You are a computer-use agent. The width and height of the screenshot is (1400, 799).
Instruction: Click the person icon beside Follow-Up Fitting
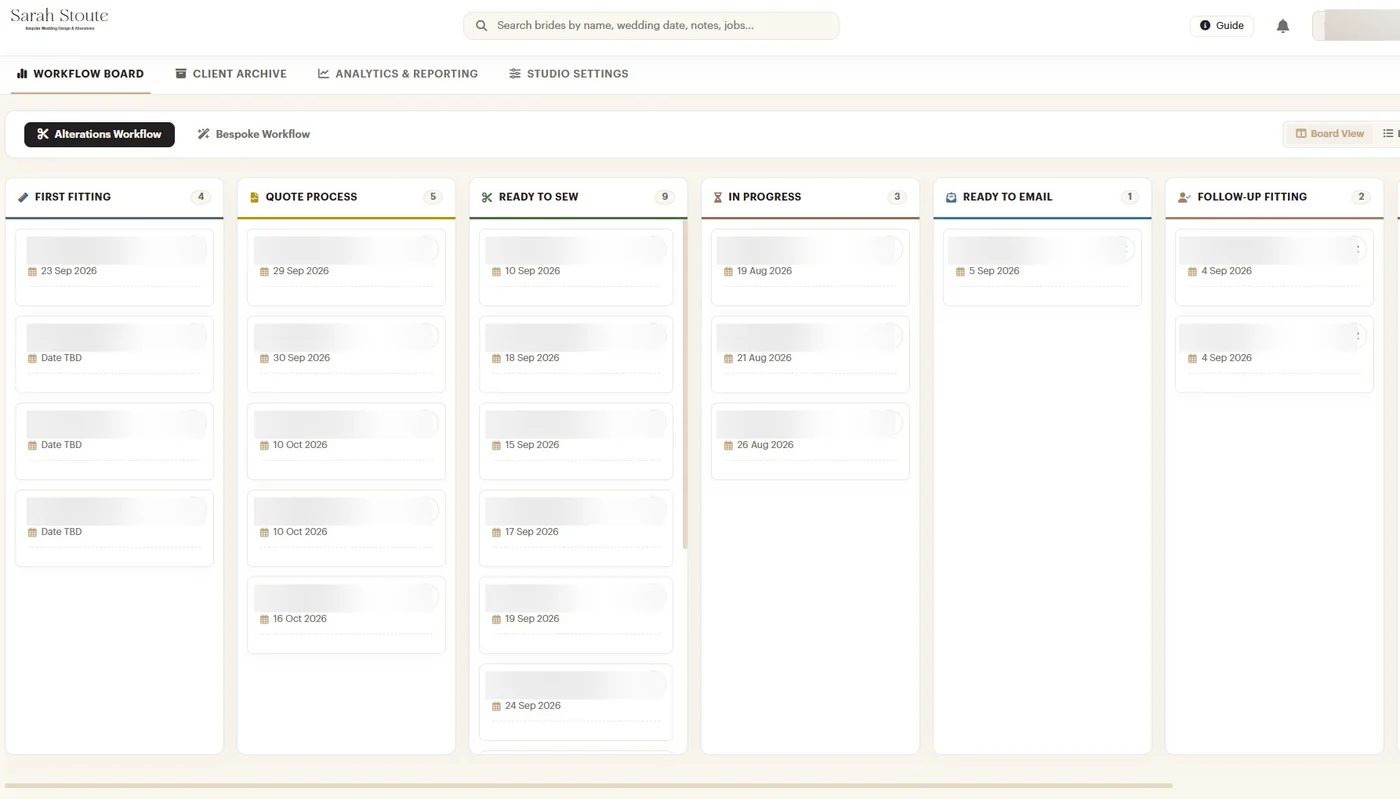(1184, 197)
